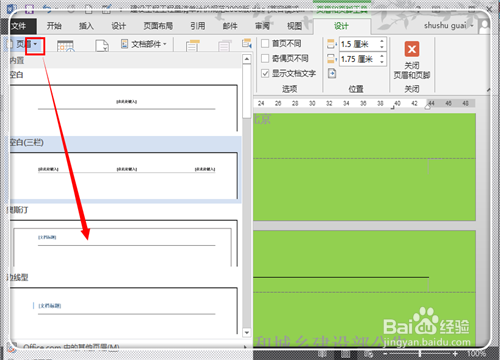Image resolution: width=500 pixels, height=360 pixels.
Task: Select the 边线型 header thumbnail
Action: [x=124, y=311]
